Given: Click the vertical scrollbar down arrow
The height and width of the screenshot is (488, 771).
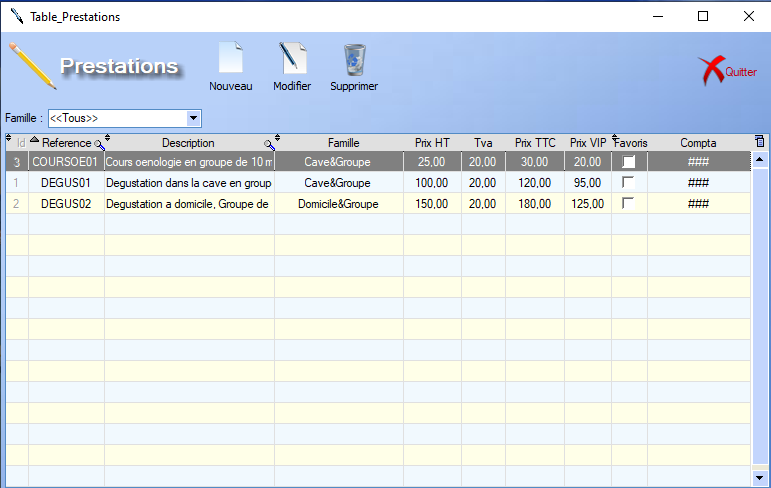Looking at the screenshot, I should [760, 477].
